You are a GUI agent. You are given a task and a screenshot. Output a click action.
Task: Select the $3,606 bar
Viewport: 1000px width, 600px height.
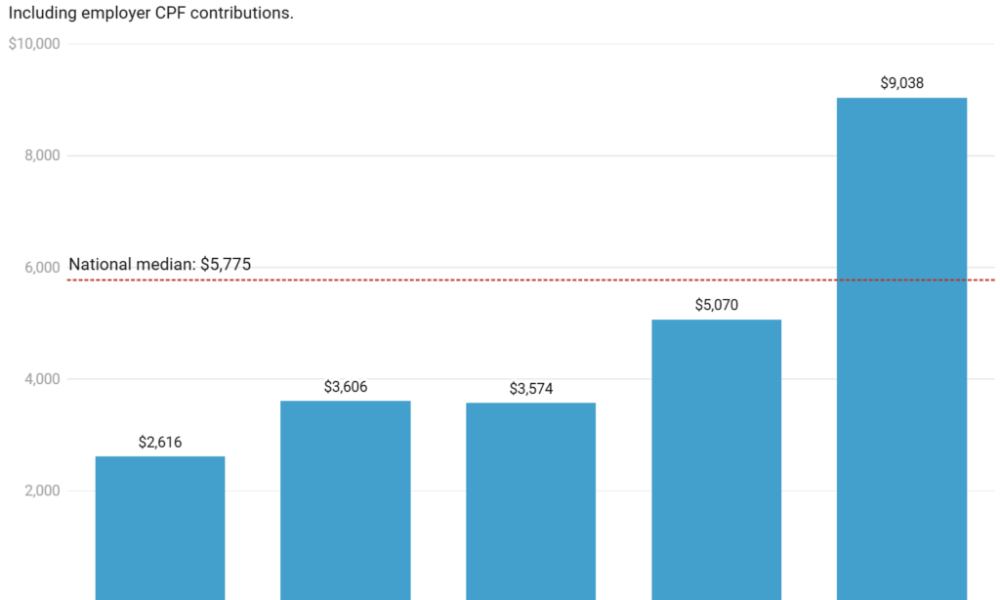pyautogui.click(x=345, y=500)
